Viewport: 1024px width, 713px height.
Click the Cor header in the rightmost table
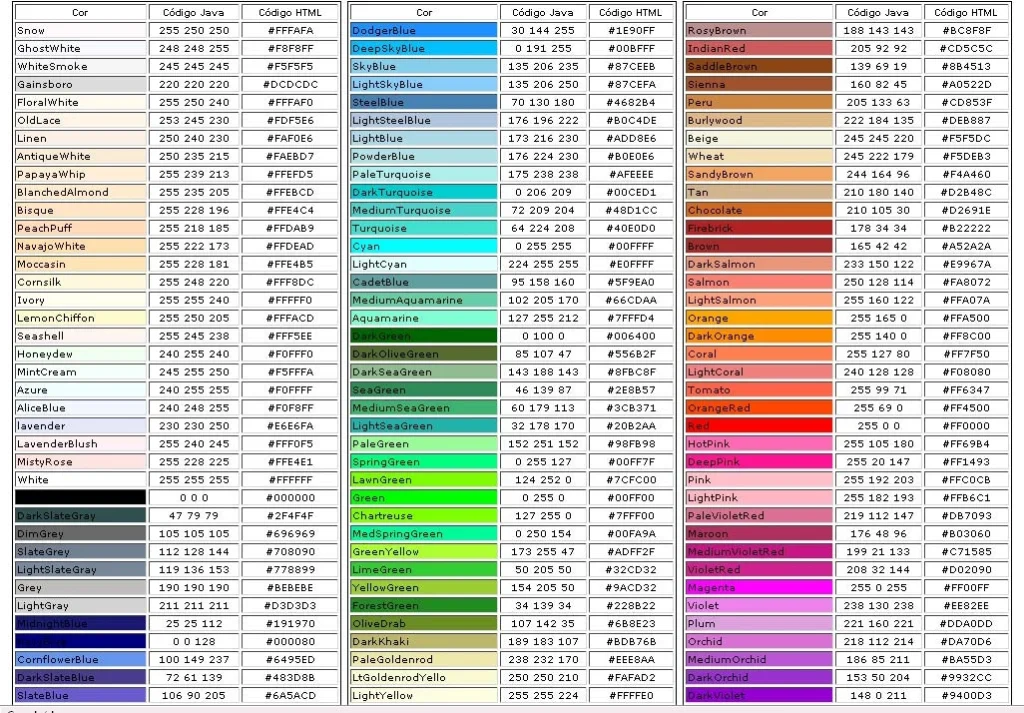pyautogui.click(x=758, y=13)
